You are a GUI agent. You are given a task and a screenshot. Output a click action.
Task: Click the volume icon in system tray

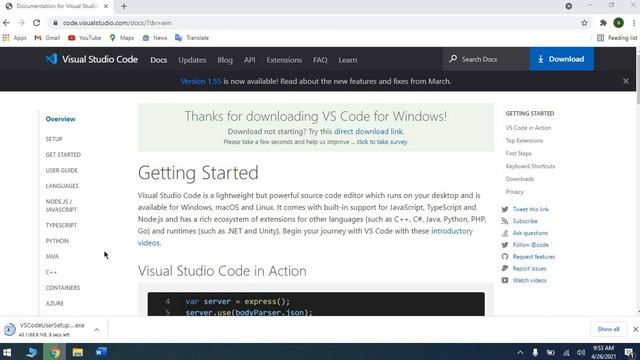pos(581,353)
